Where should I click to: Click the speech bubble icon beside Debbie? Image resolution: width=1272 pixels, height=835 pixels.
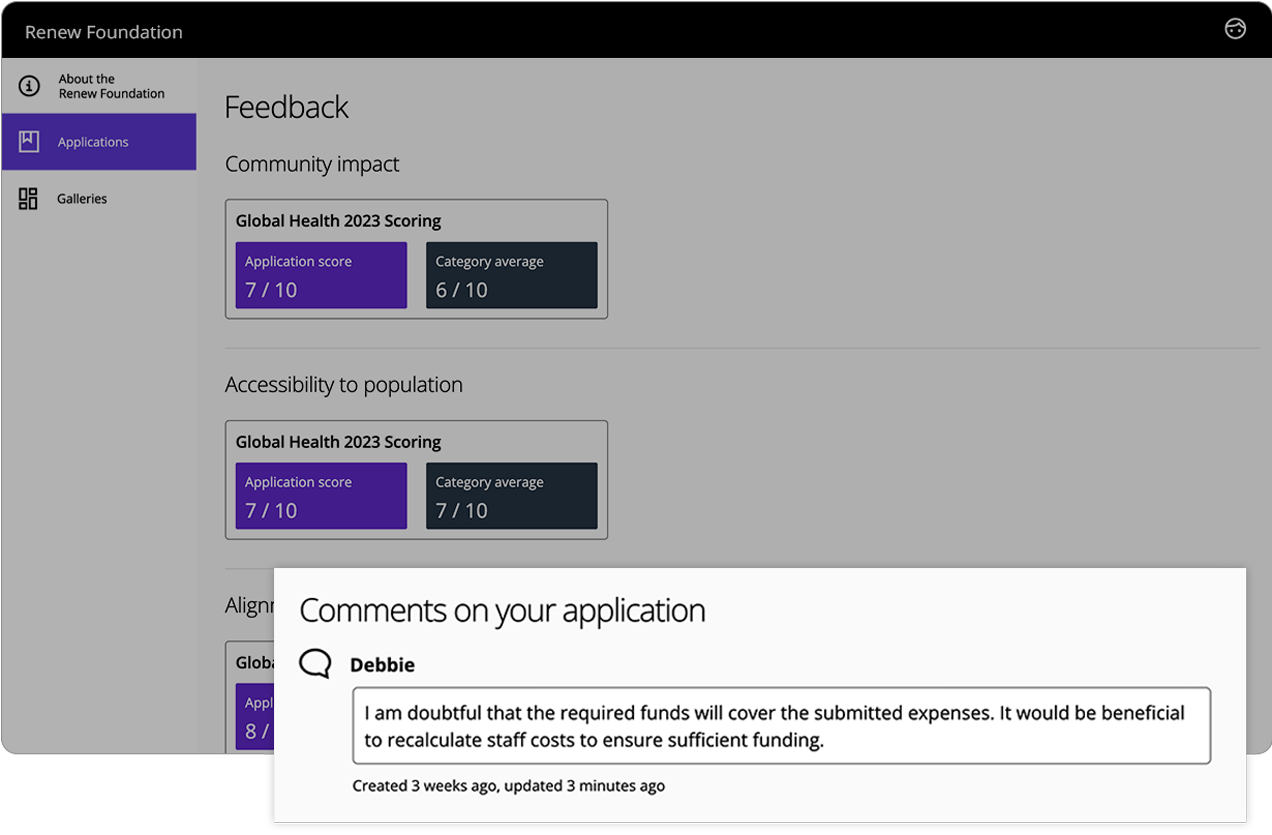tap(315, 664)
